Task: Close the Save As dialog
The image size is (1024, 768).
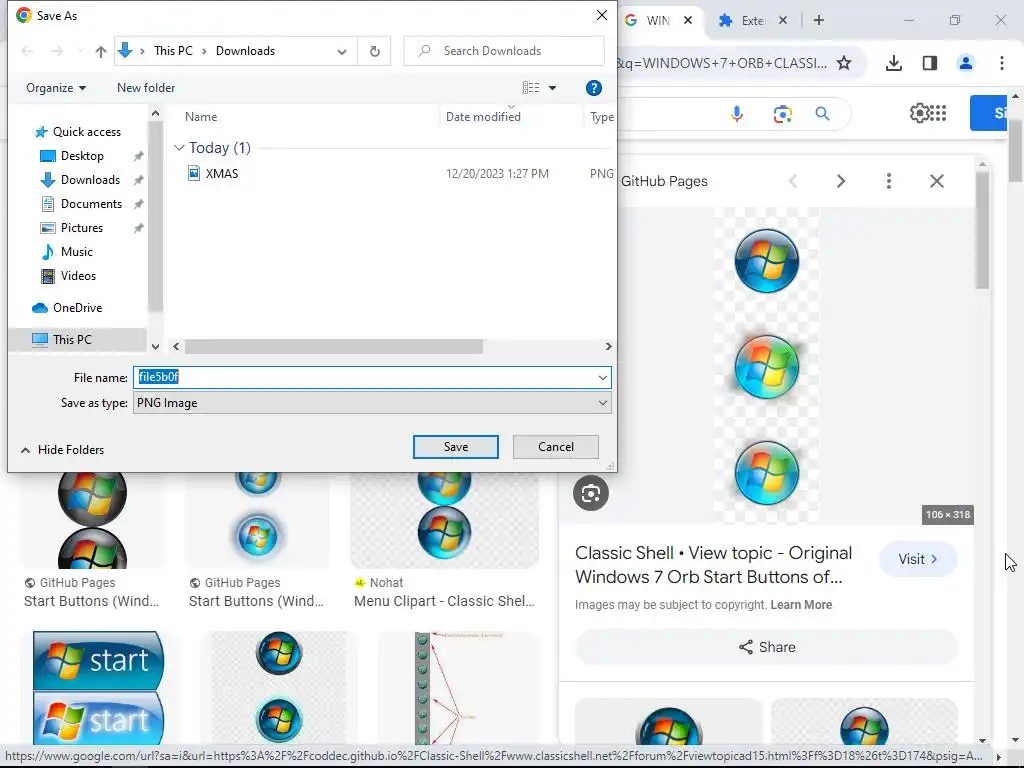Action: [601, 15]
